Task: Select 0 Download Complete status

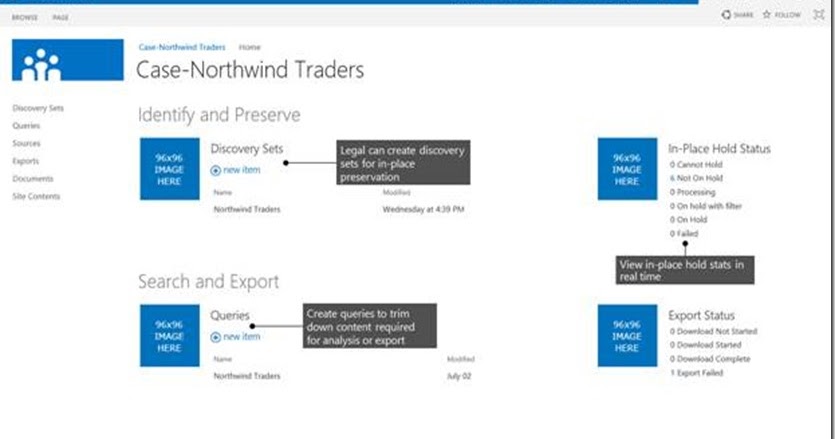Action: (x=710, y=359)
